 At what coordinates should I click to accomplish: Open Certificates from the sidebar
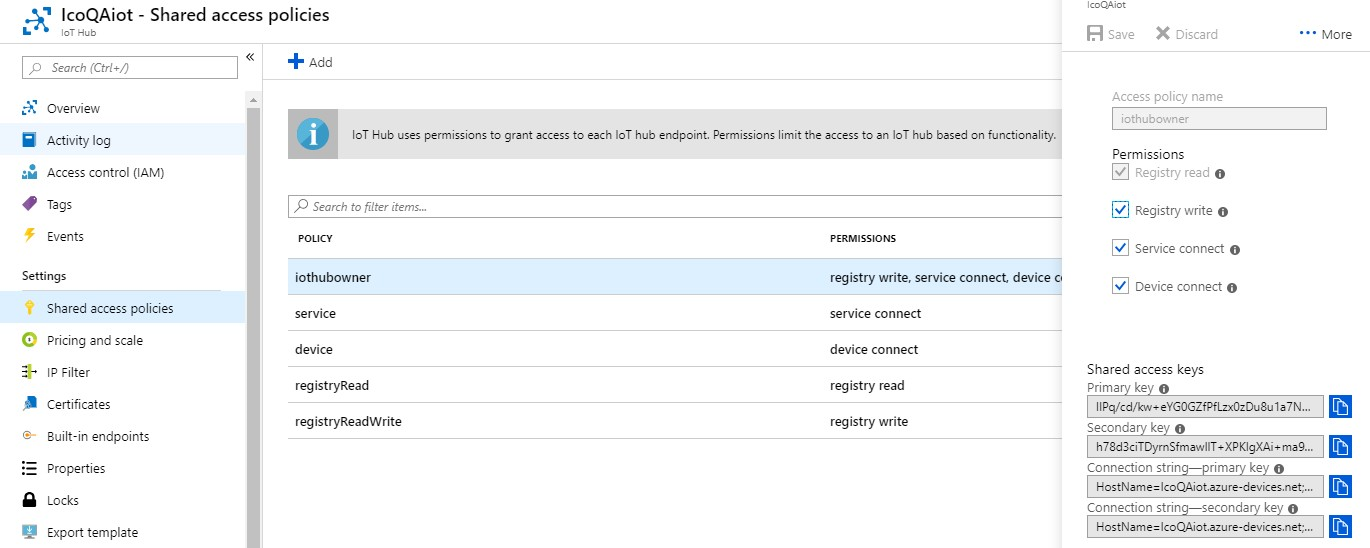[x=78, y=404]
